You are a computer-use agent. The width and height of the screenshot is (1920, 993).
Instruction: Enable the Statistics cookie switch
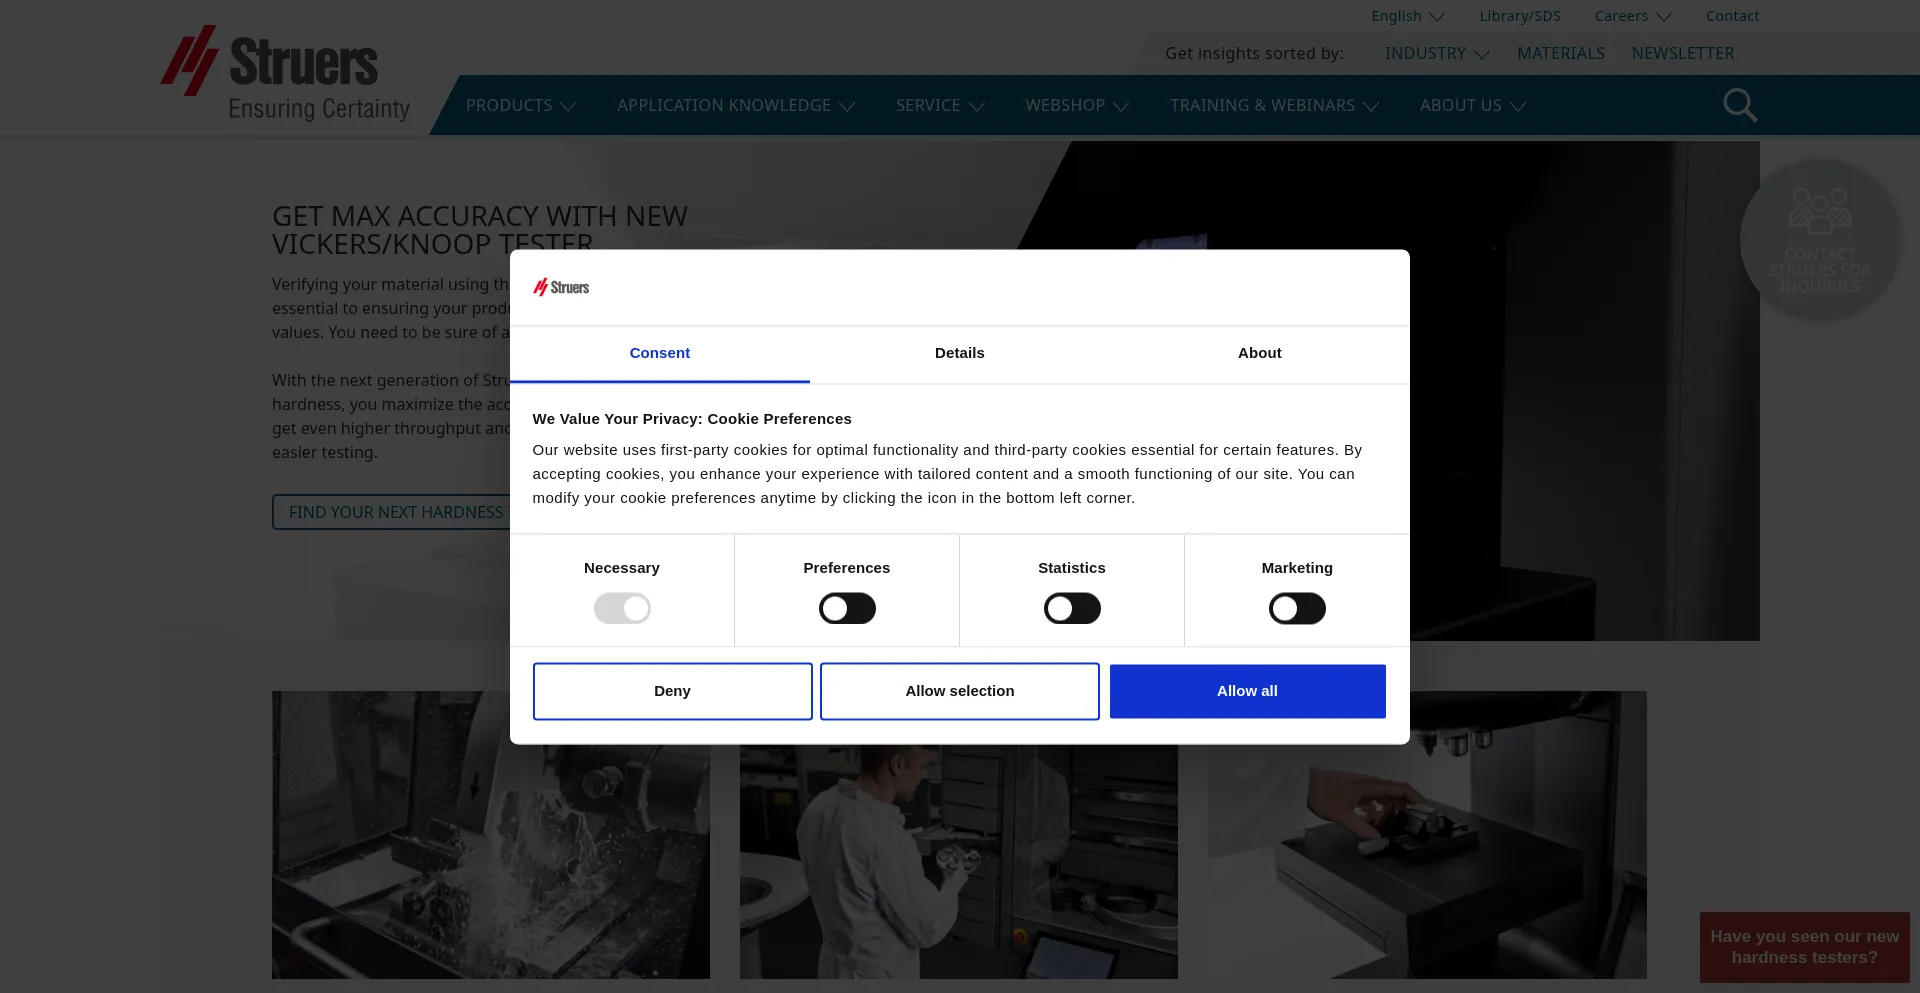[1072, 608]
